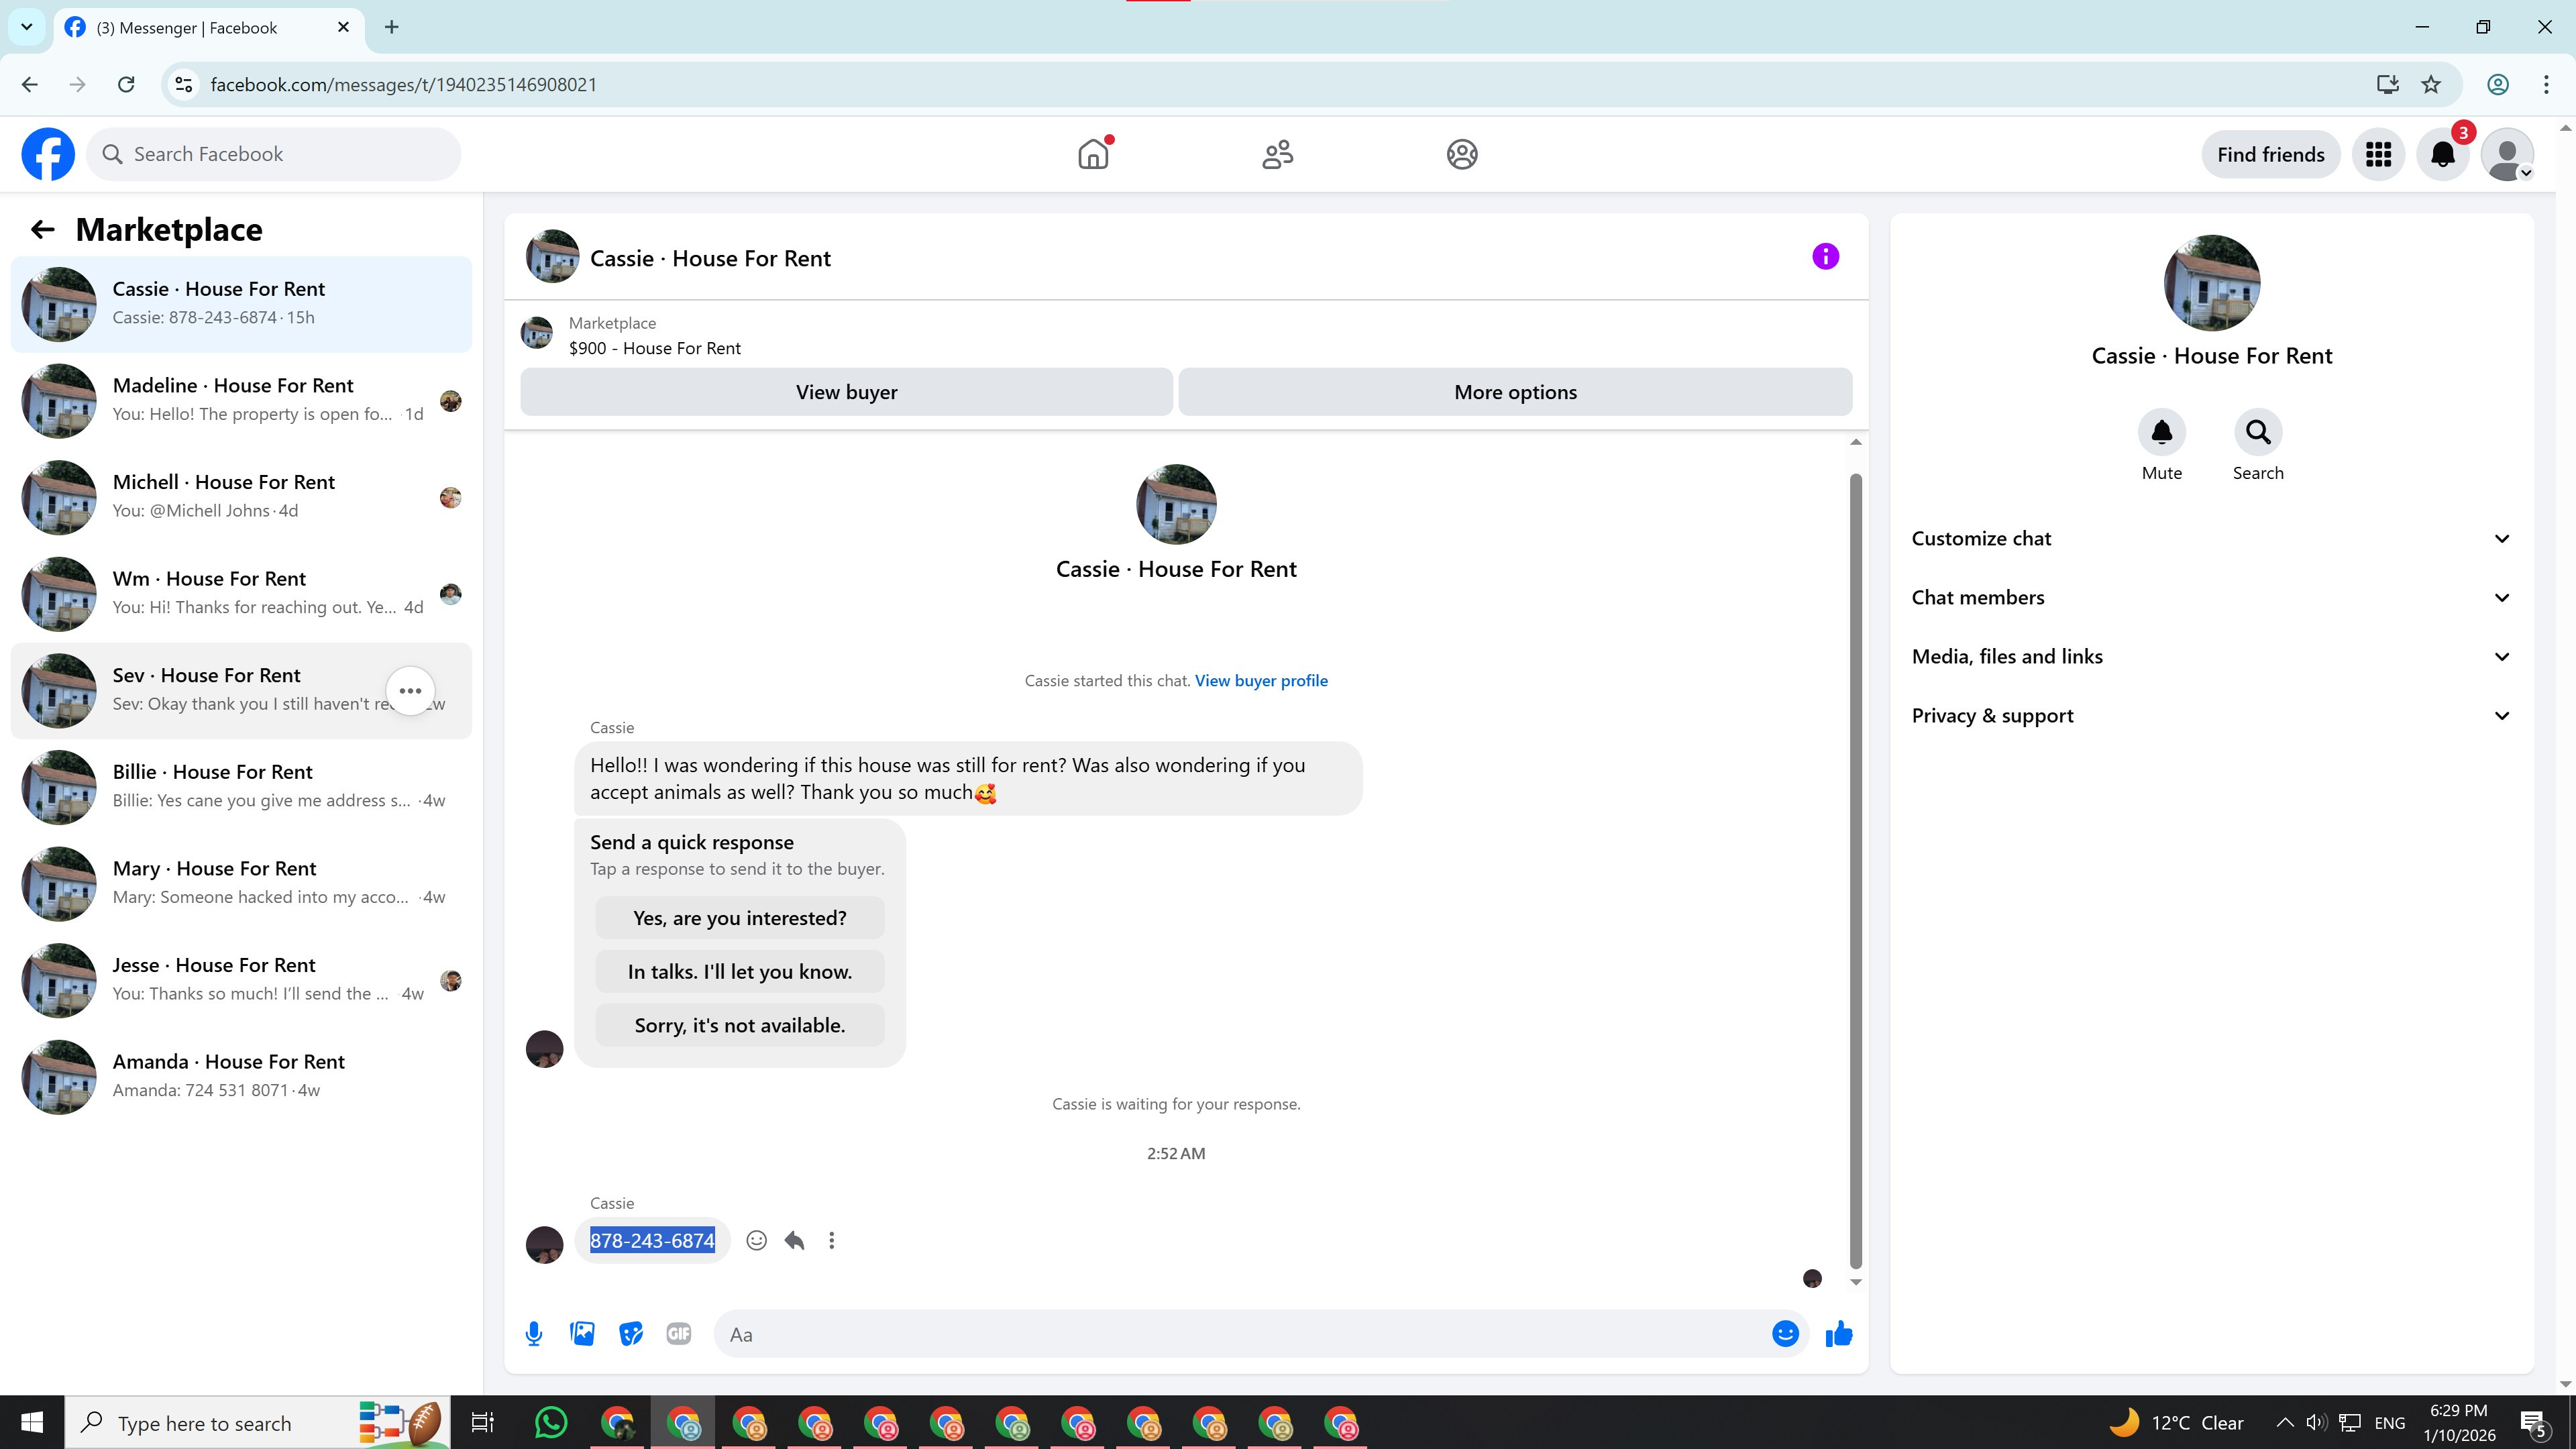
Task: Click the reply arrow beside phone number message
Action: coord(794,1240)
